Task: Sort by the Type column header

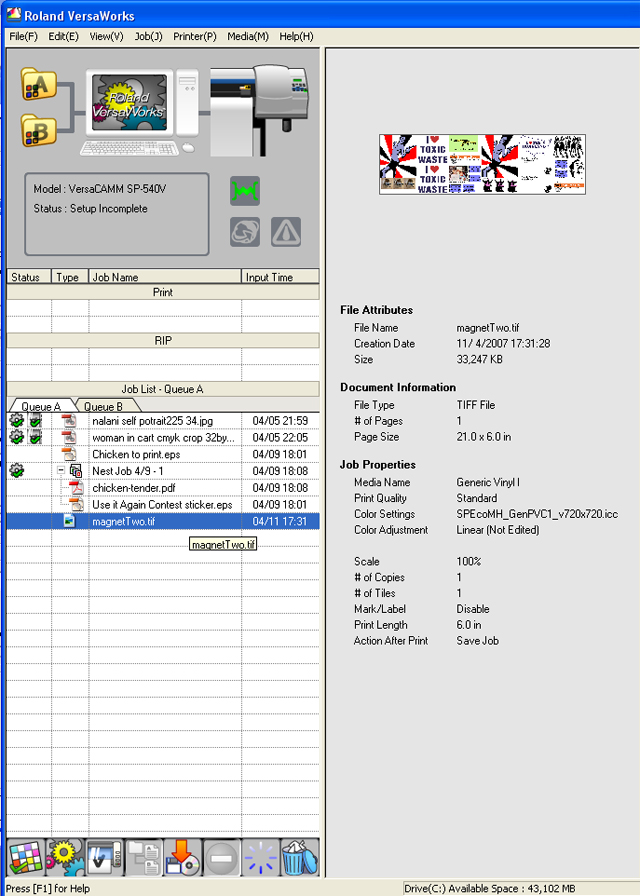Action: tap(70, 277)
